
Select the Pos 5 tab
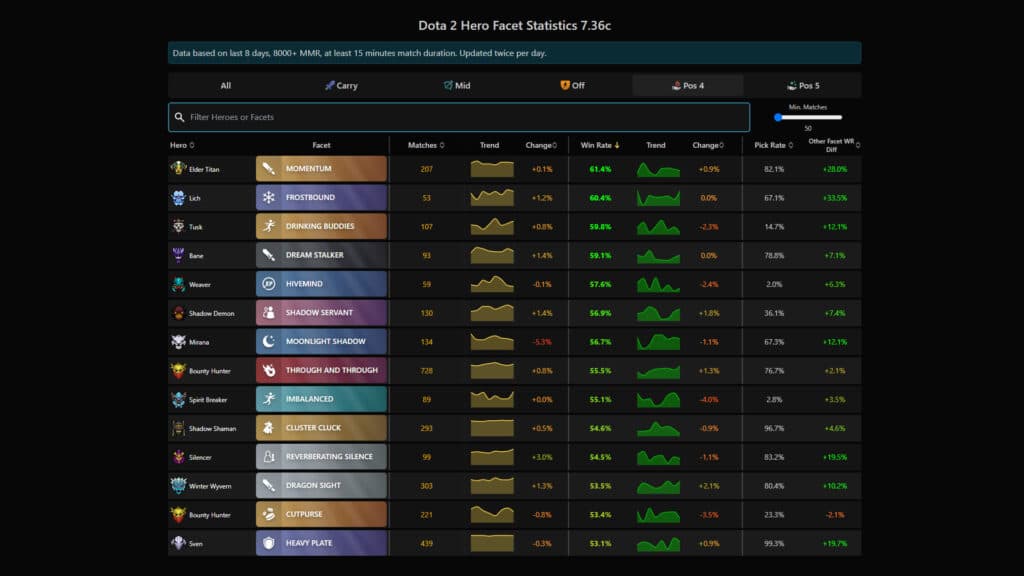803,86
